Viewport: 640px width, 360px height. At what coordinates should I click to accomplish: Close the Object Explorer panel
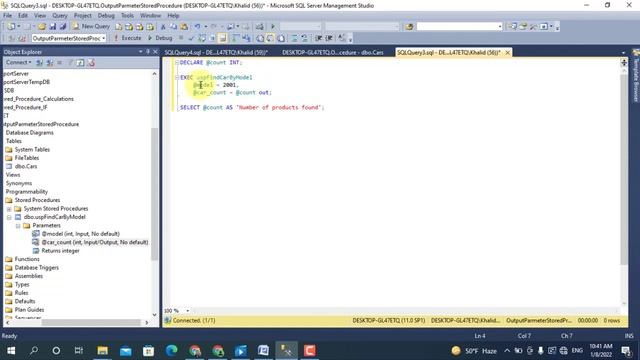(155, 52)
